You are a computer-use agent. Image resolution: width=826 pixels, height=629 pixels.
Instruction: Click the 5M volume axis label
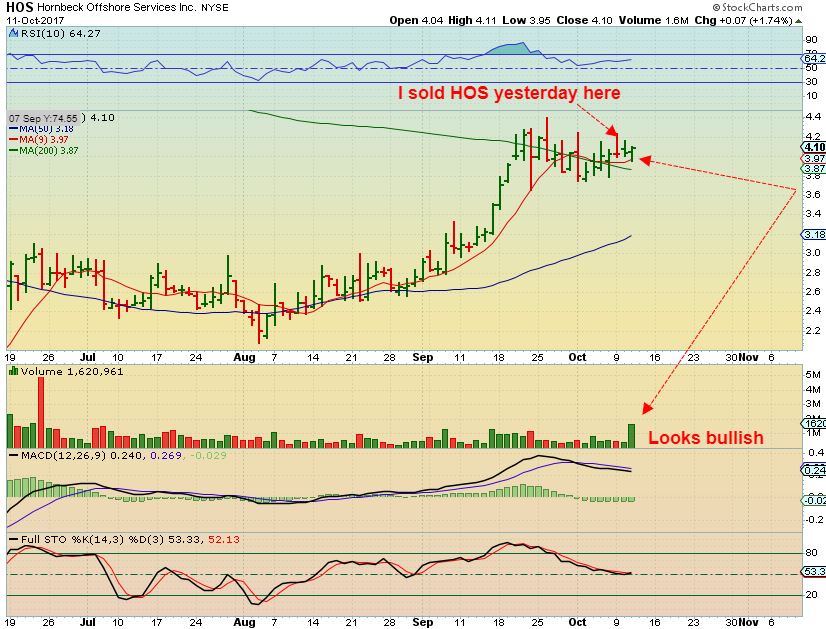tap(813, 375)
